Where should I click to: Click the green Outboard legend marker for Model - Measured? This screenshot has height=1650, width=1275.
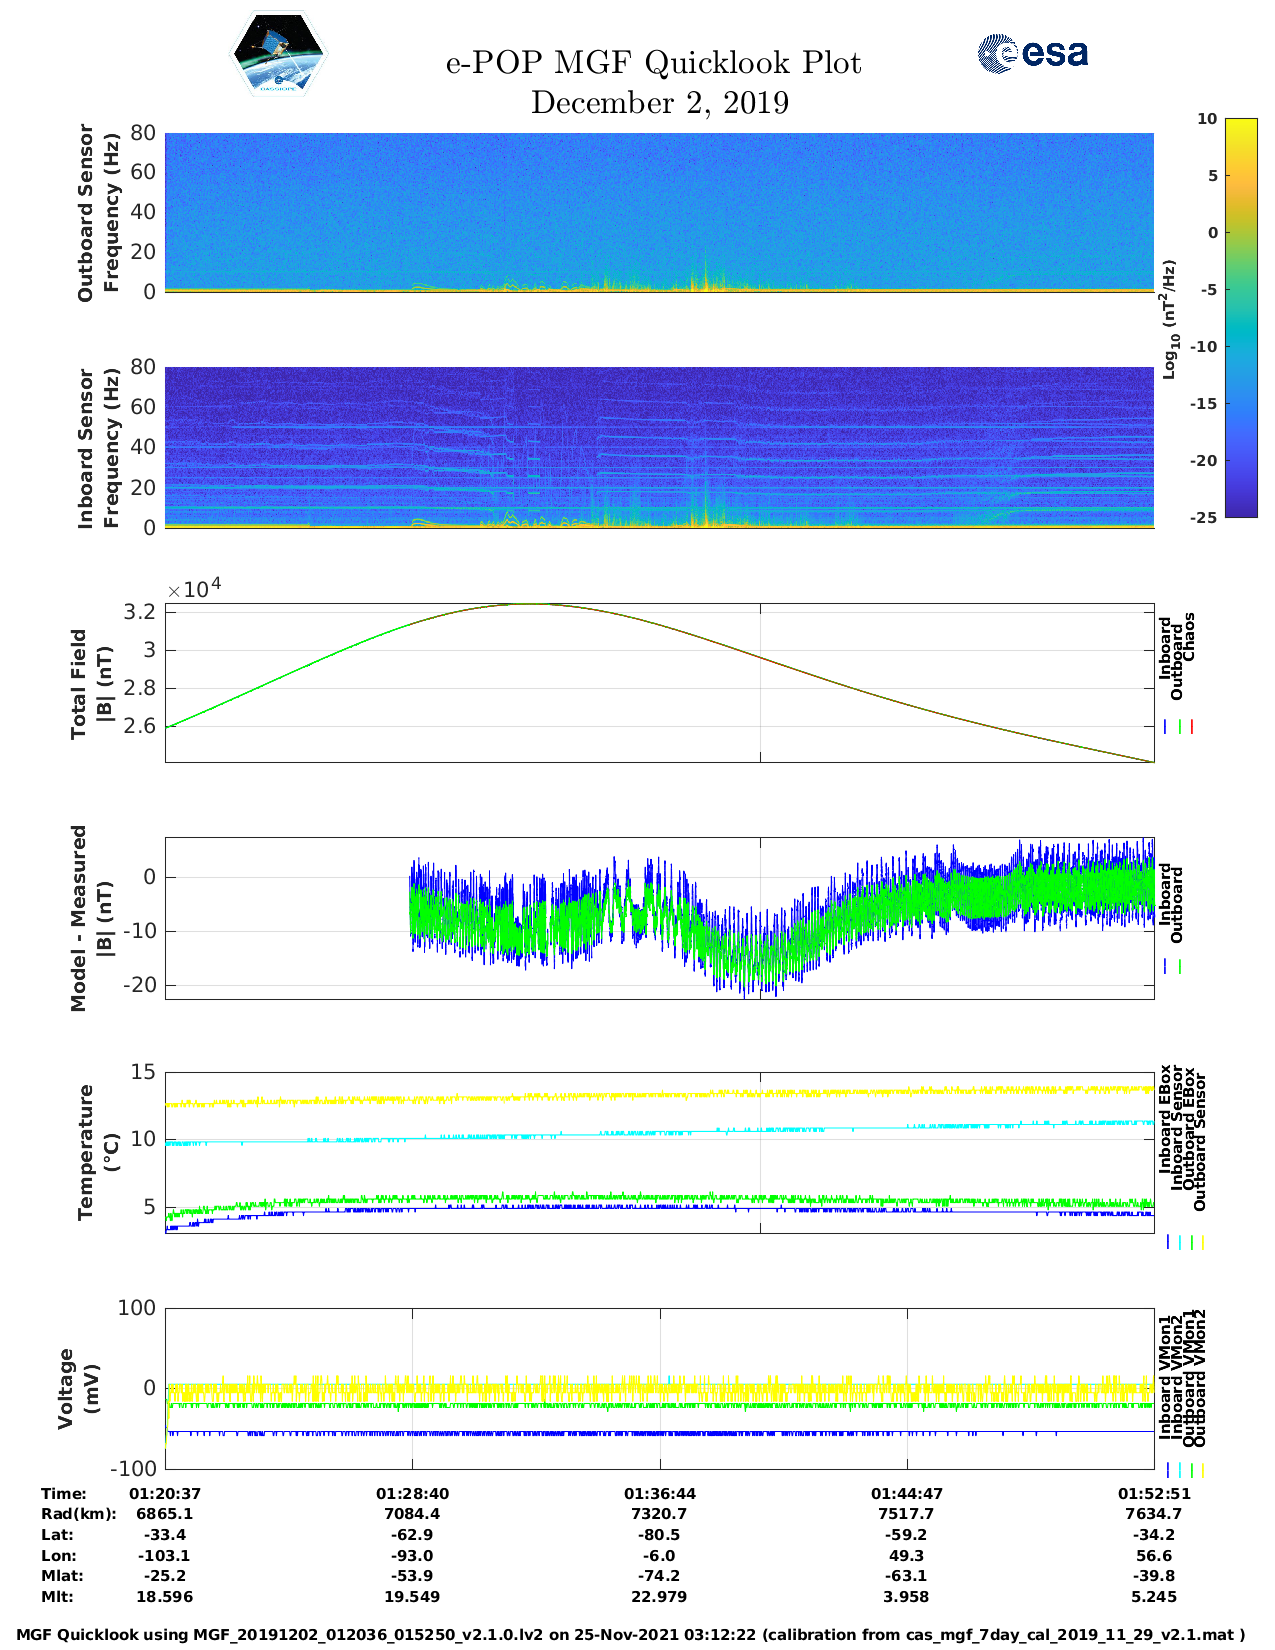pyautogui.click(x=1180, y=967)
